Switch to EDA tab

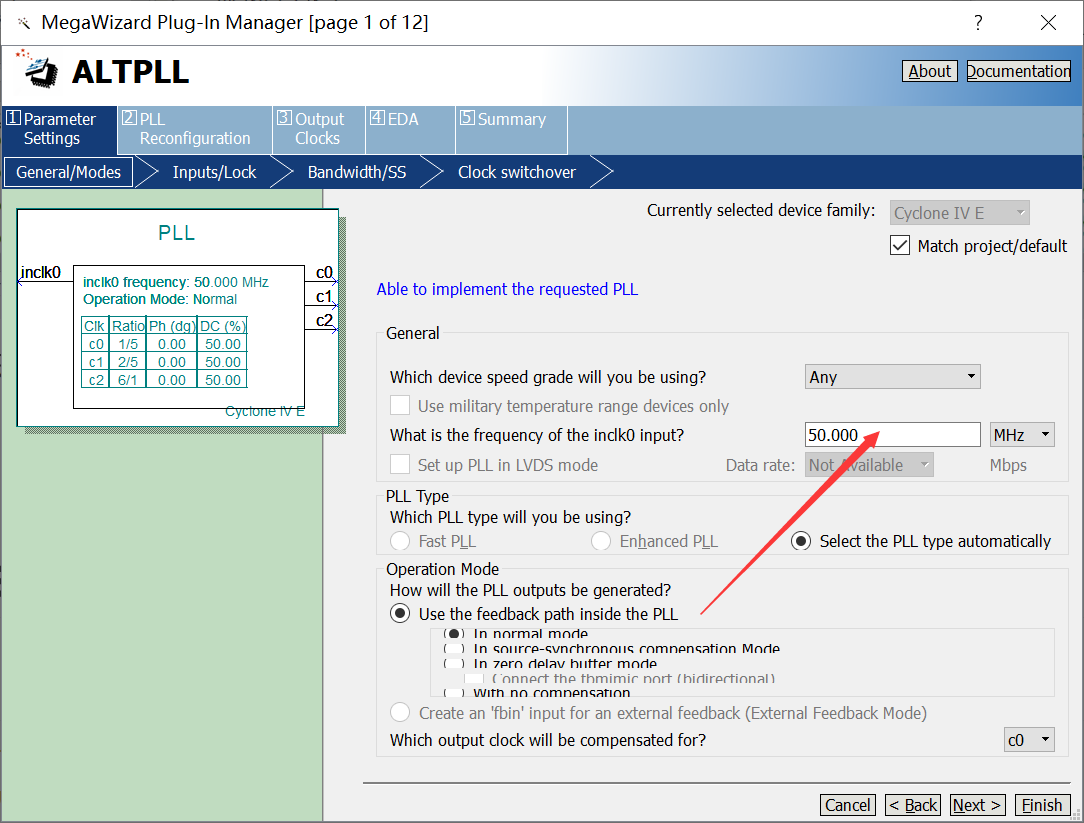[410, 129]
